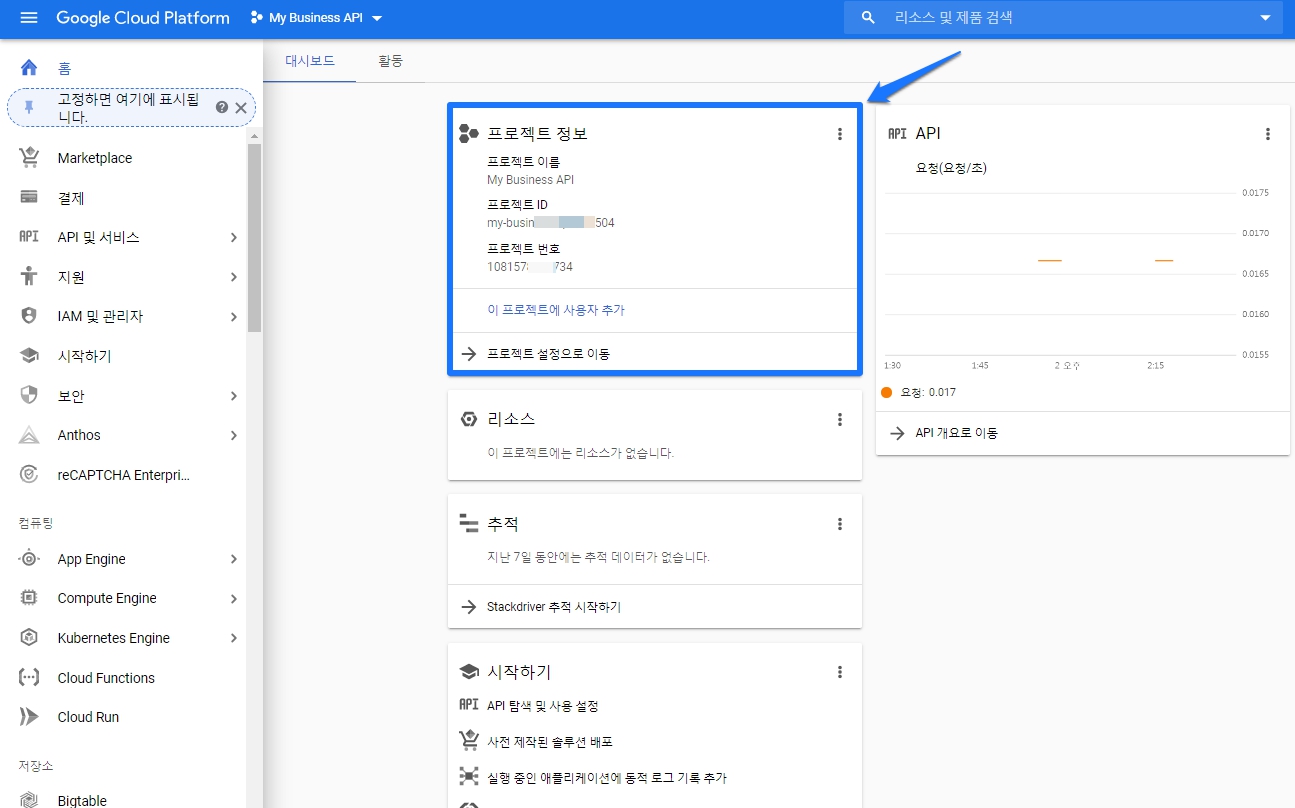Open the hamburger navigation menu
1295x808 pixels.
tap(28, 18)
